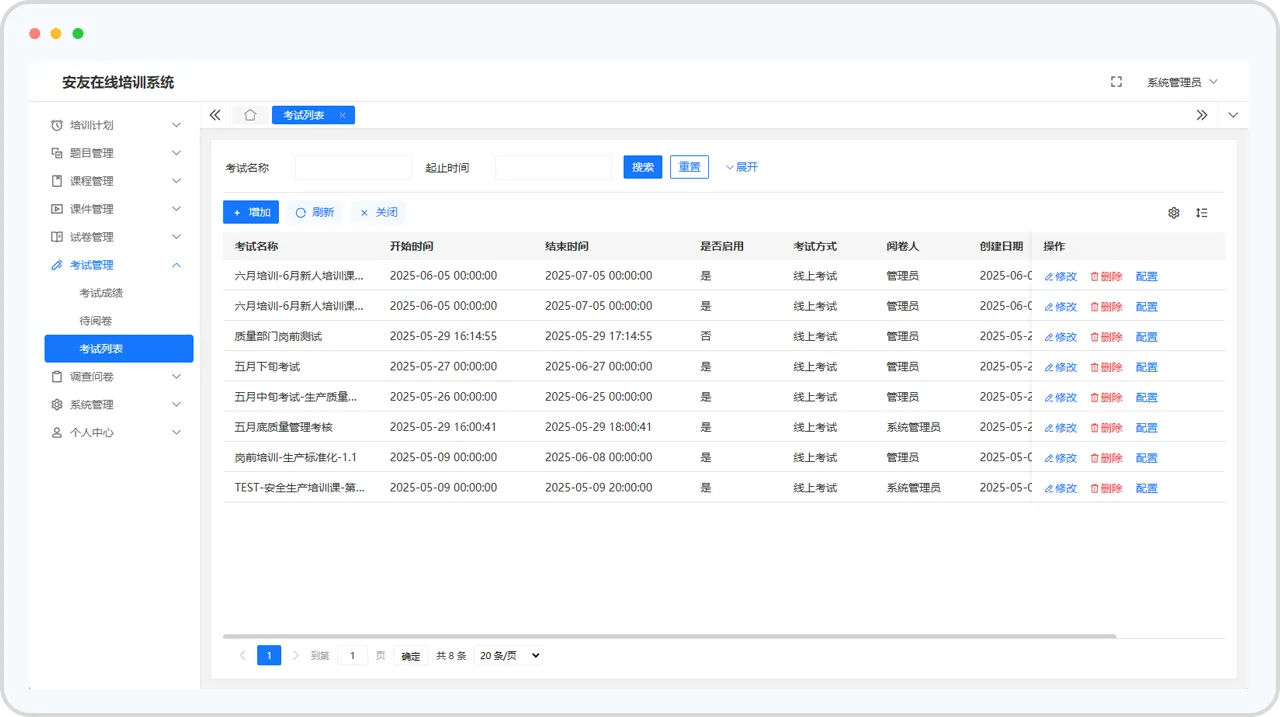Select 考试列表 in the sidebar
1280x717 pixels.
tap(119, 349)
